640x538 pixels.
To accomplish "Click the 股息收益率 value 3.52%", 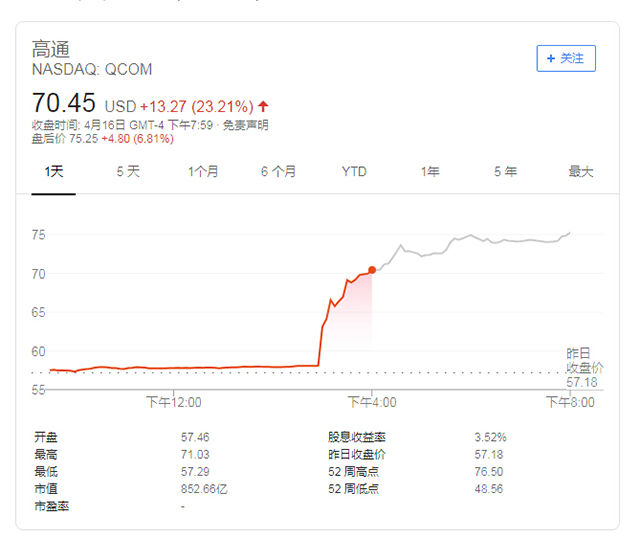I will tap(490, 437).
